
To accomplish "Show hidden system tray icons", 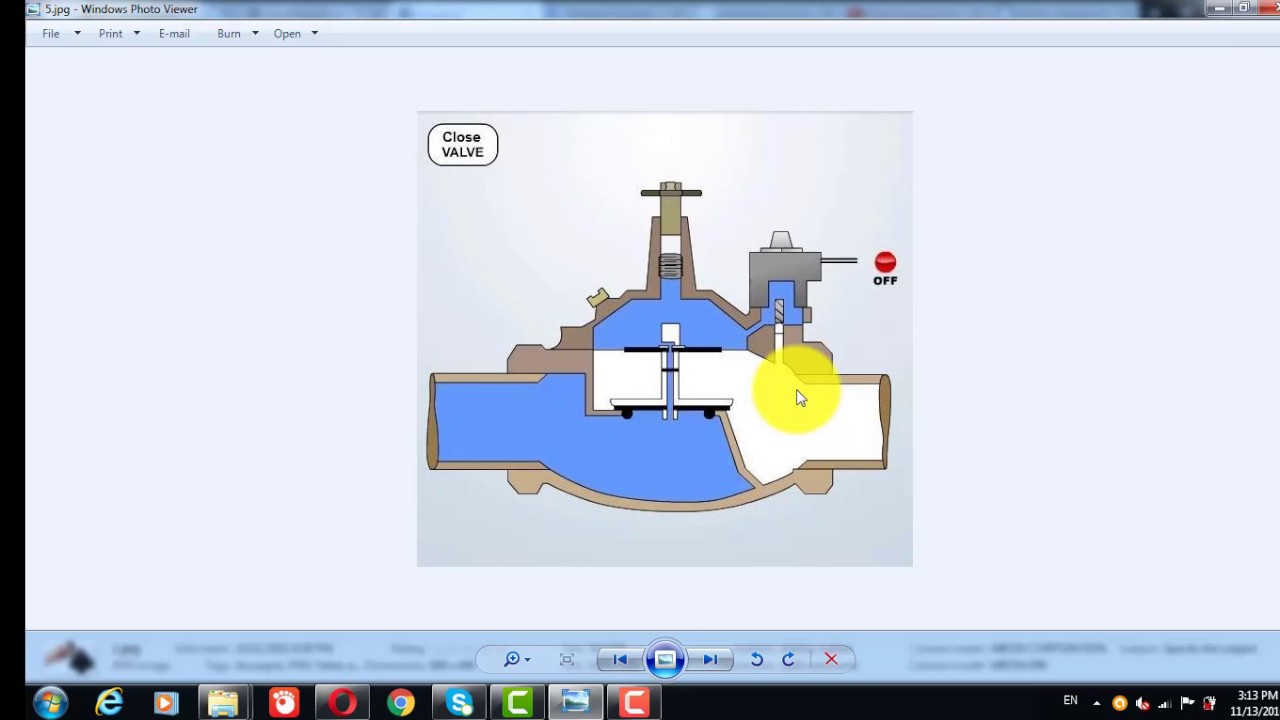I will coord(1096,703).
